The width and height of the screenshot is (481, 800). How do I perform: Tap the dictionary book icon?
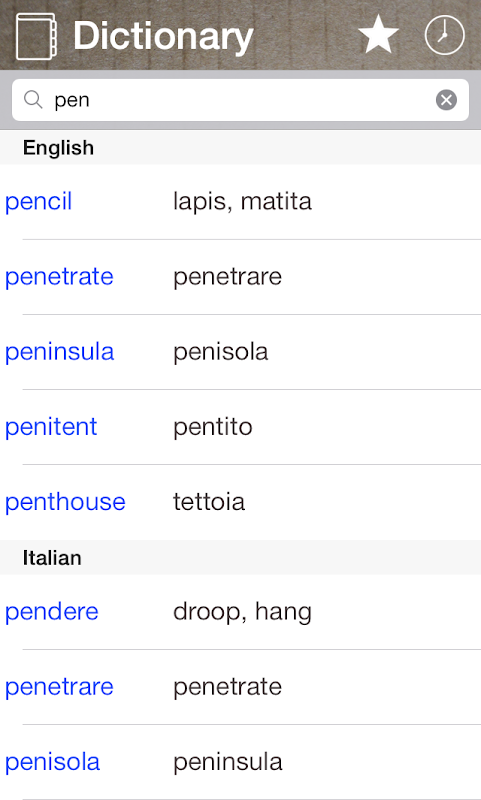(36, 36)
